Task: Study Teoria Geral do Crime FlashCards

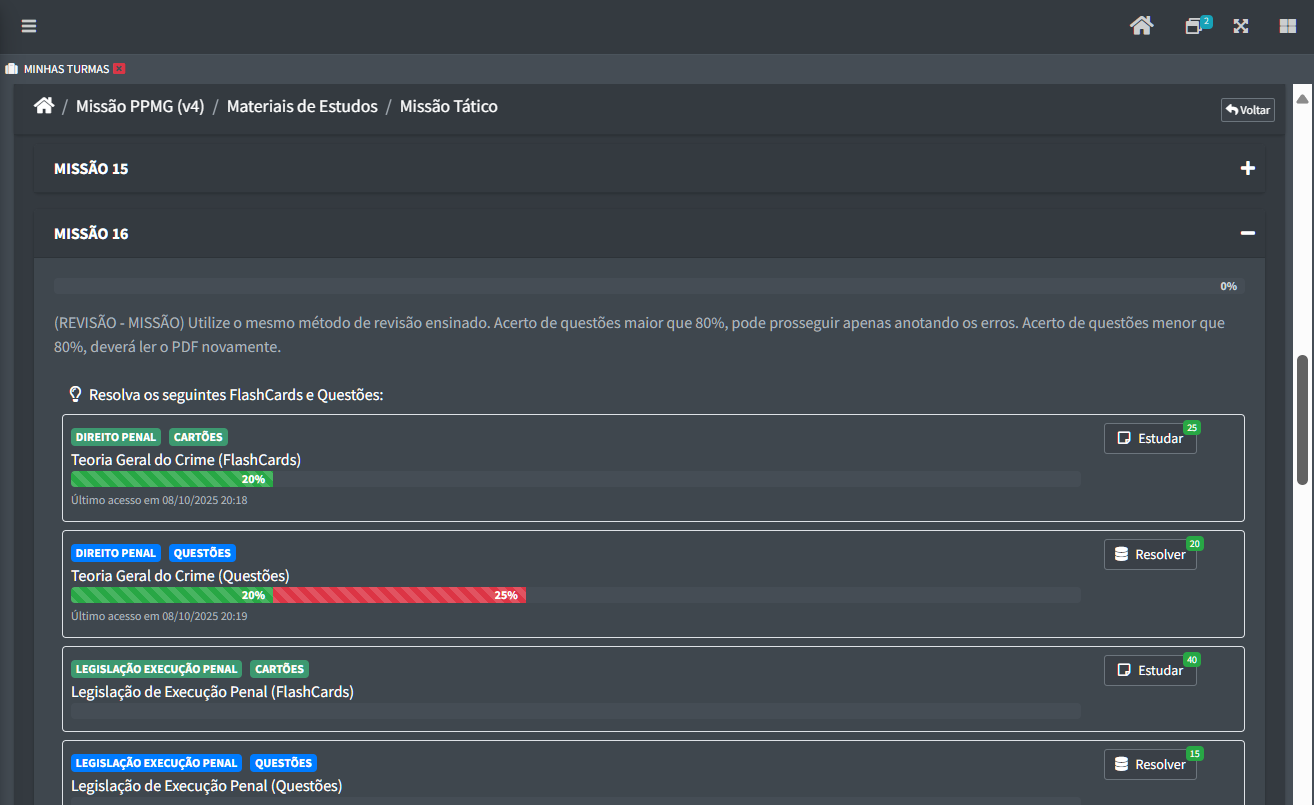Action: pyautogui.click(x=1150, y=438)
